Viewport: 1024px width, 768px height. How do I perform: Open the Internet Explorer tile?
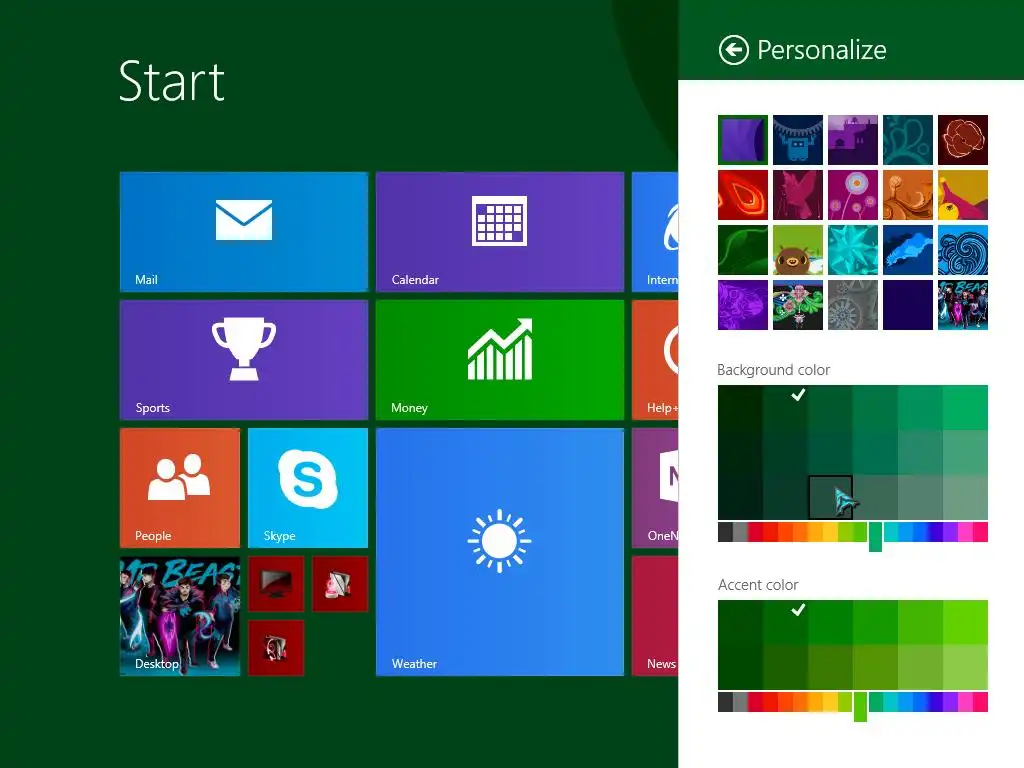[x=655, y=232]
